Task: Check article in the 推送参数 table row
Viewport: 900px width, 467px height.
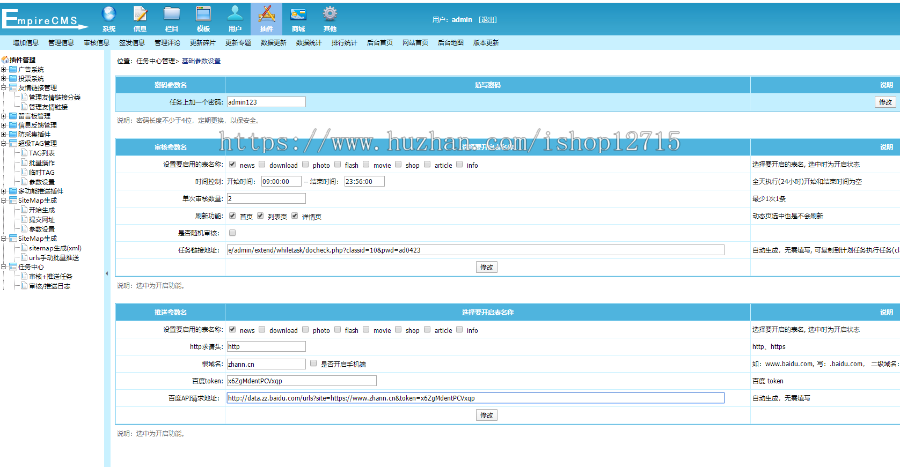Action: coord(427,330)
